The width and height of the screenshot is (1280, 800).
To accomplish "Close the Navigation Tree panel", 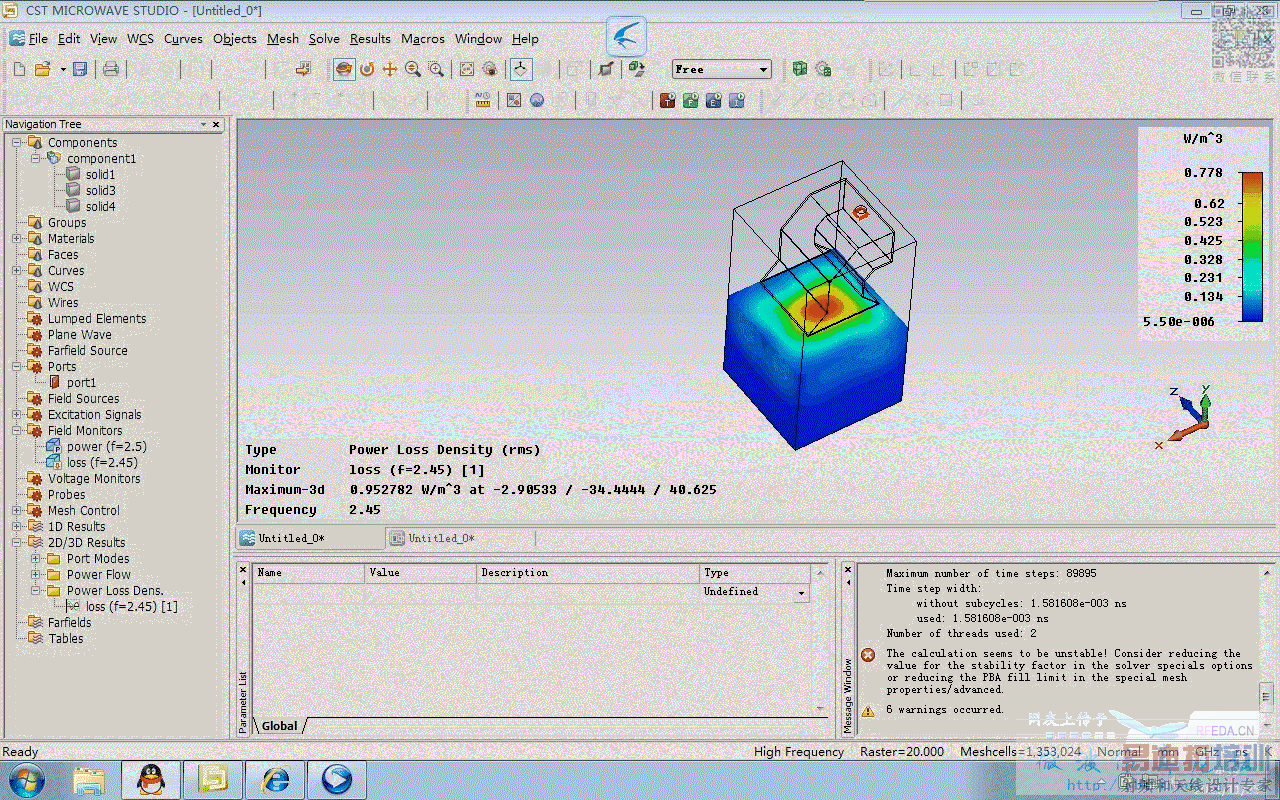I will click(x=216, y=124).
